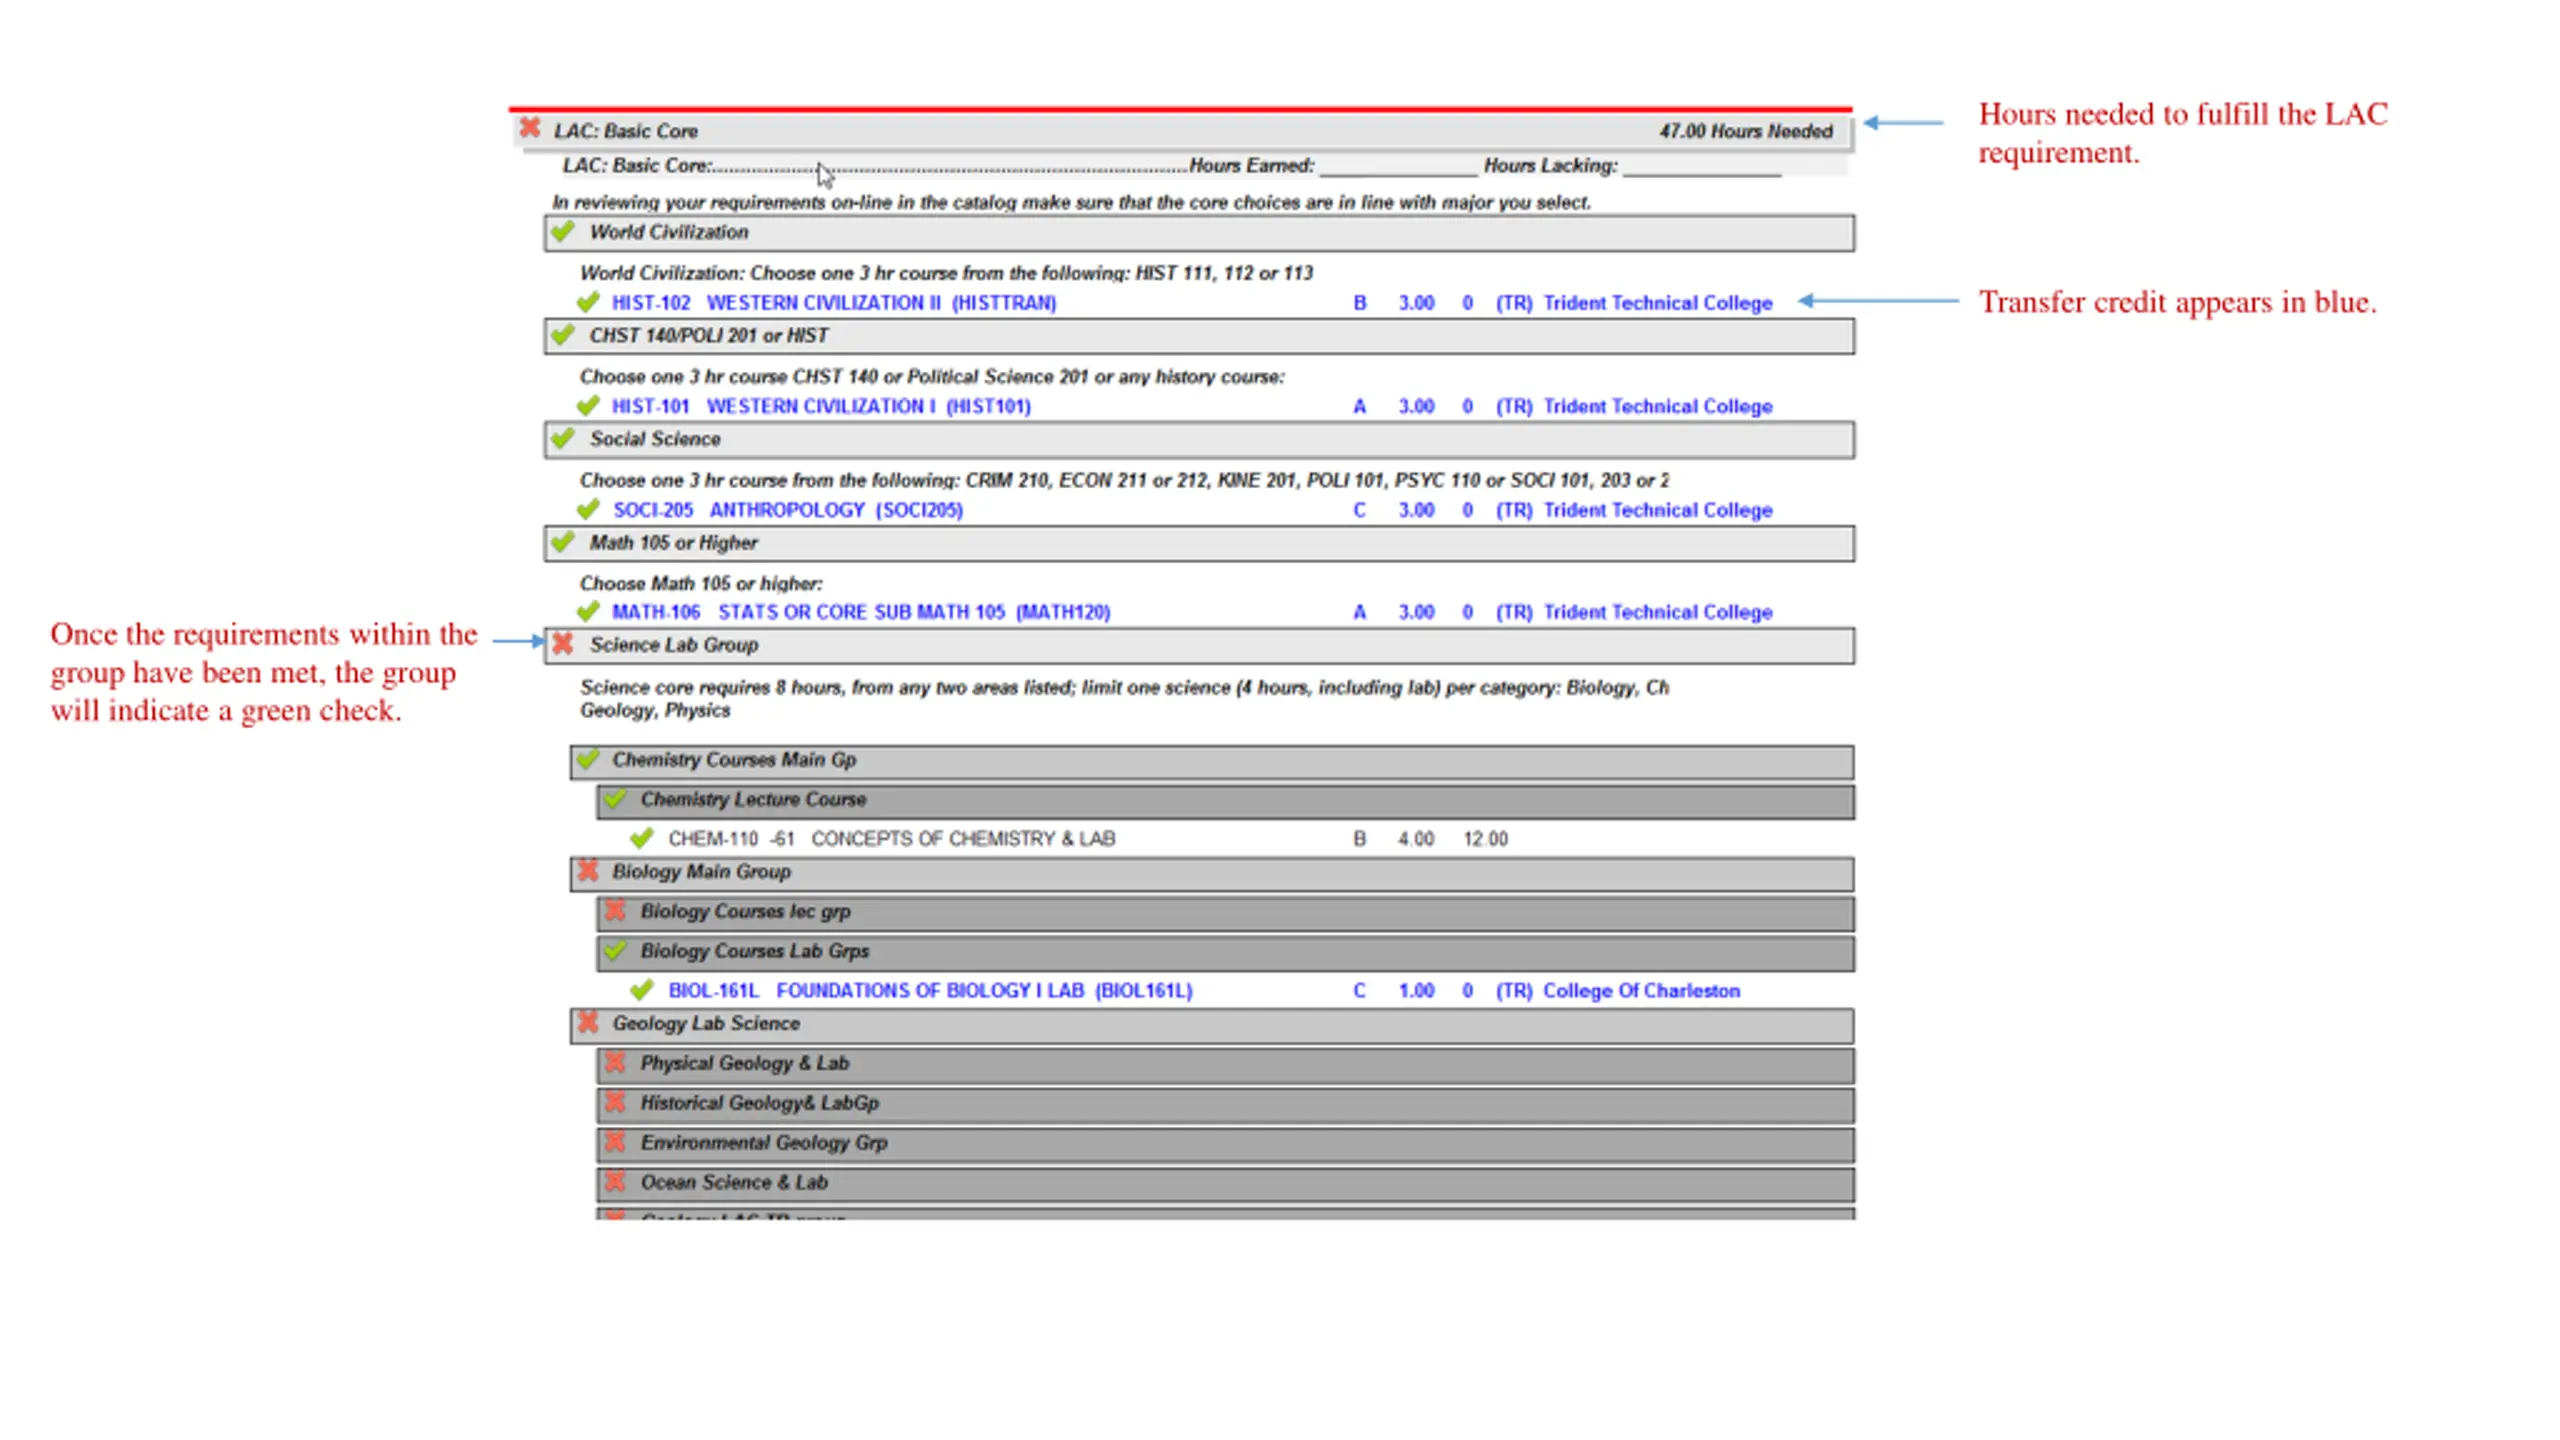Viewport: 2560px width, 1440px height.
Task: Click CHEM-110 Concepts of Chemistry & Lab entry
Action: pyautogui.click(x=892, y=839)
